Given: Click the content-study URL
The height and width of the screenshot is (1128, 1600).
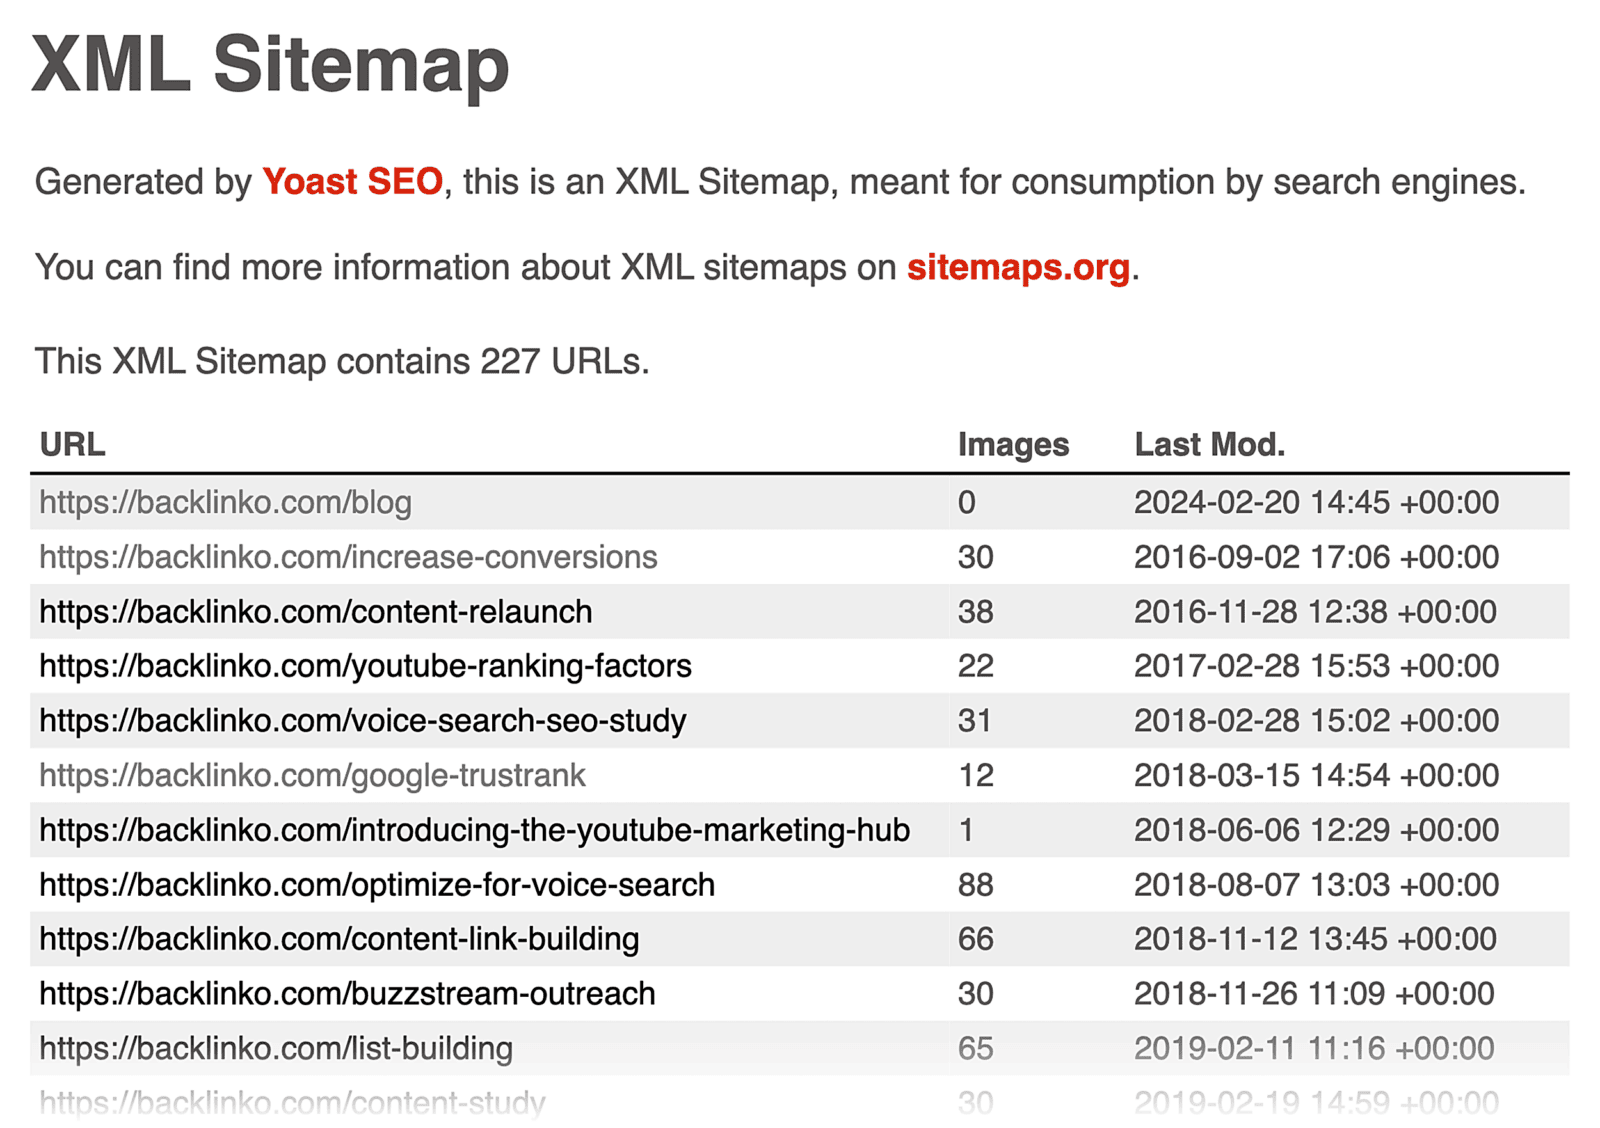Looking at the screenshot, I should click(292, 1102).
